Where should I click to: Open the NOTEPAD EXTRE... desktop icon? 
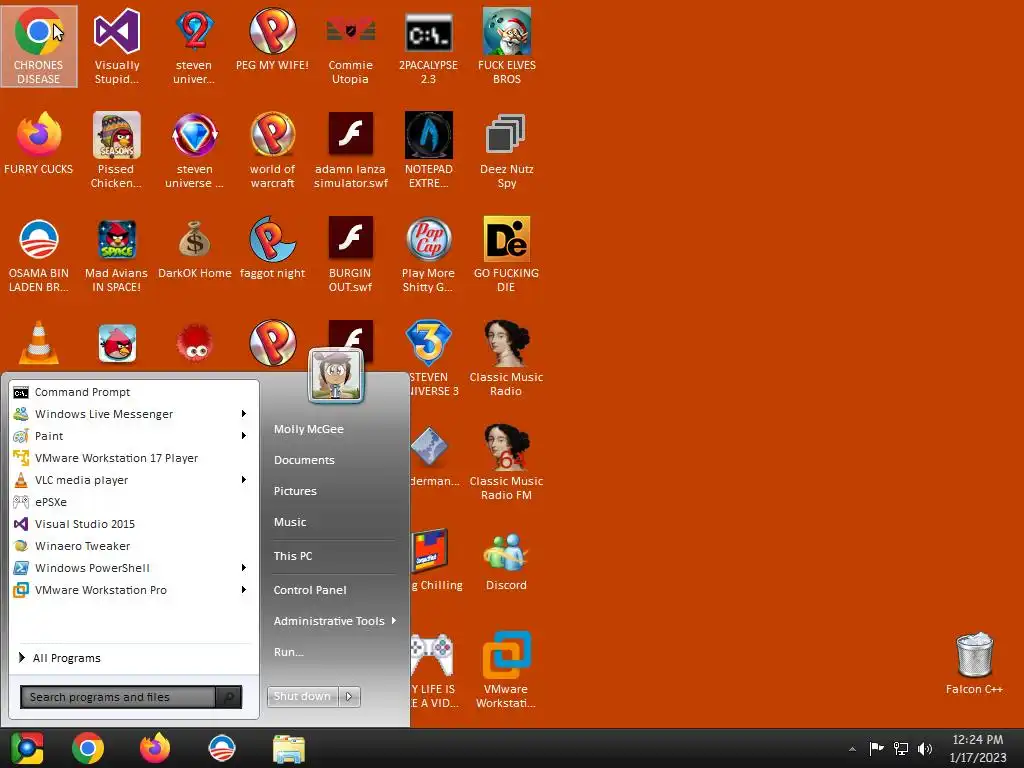tap(428, 150)
